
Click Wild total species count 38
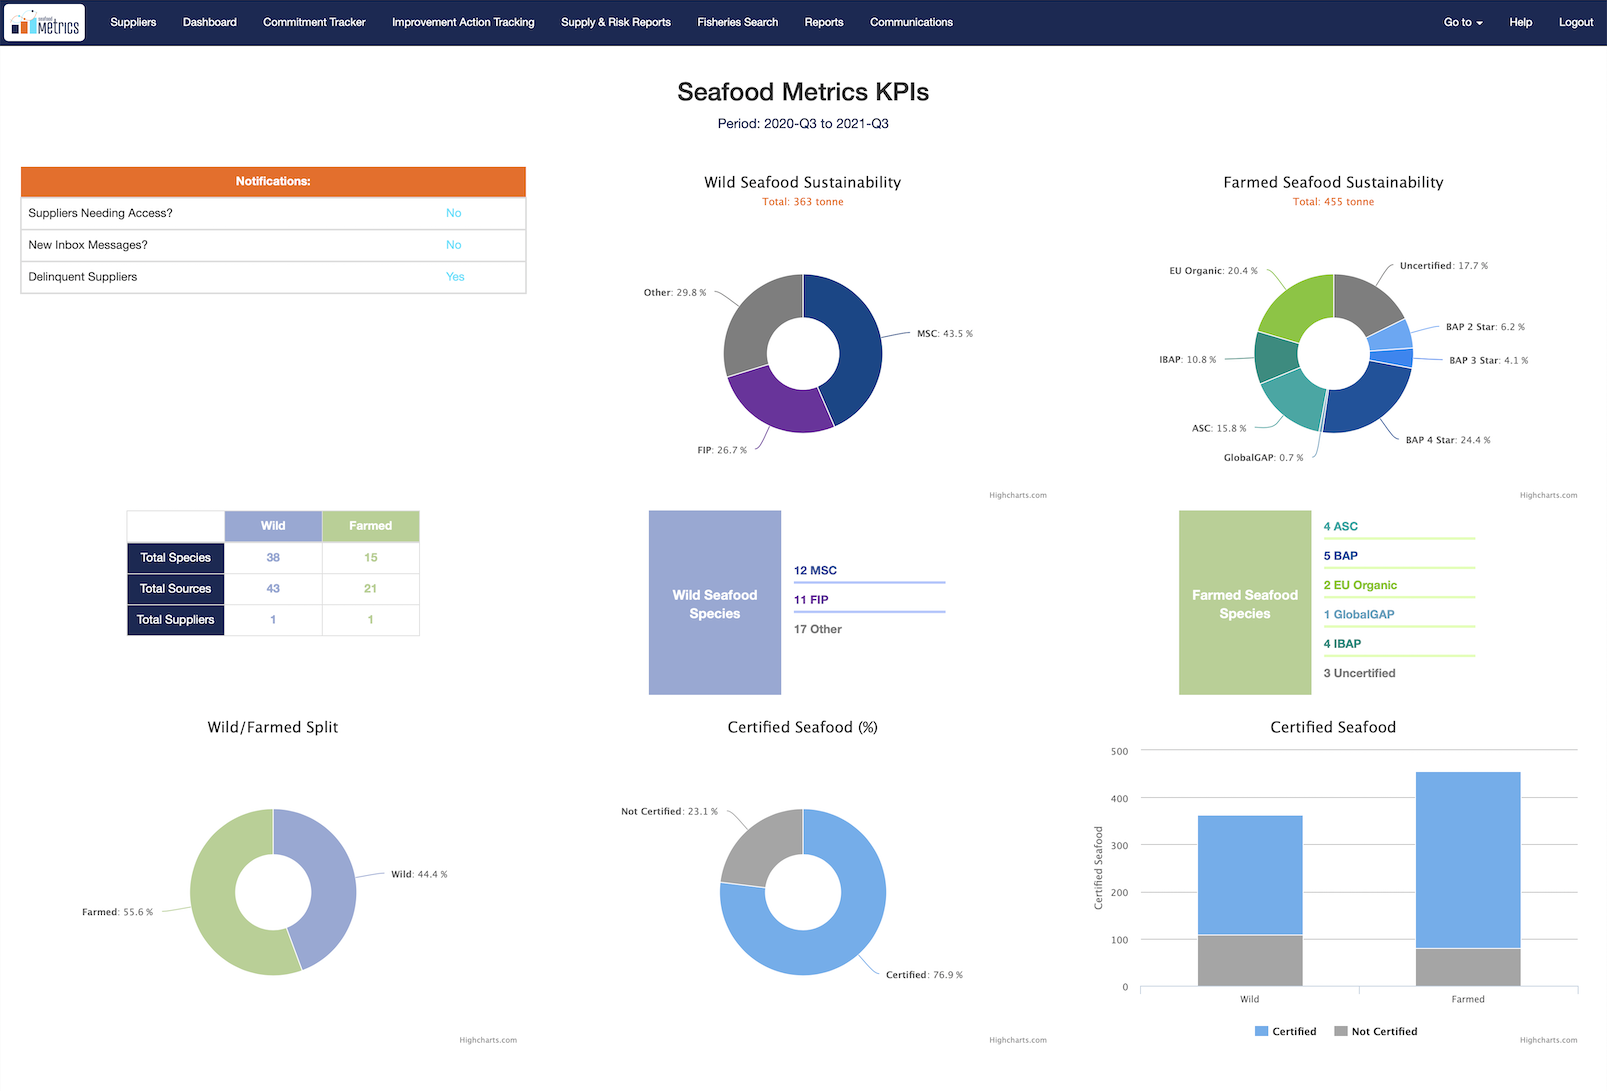[x=273, y=558]
